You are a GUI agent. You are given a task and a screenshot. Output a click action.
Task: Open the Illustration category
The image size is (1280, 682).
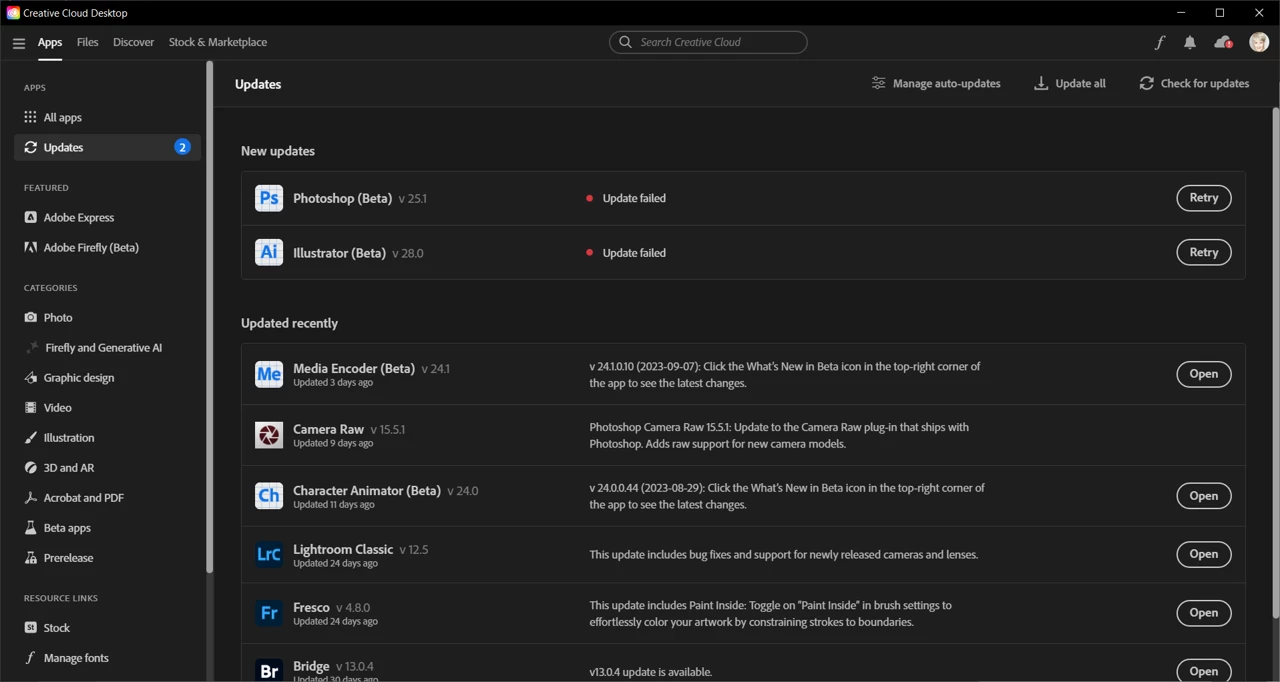(107, 437)
